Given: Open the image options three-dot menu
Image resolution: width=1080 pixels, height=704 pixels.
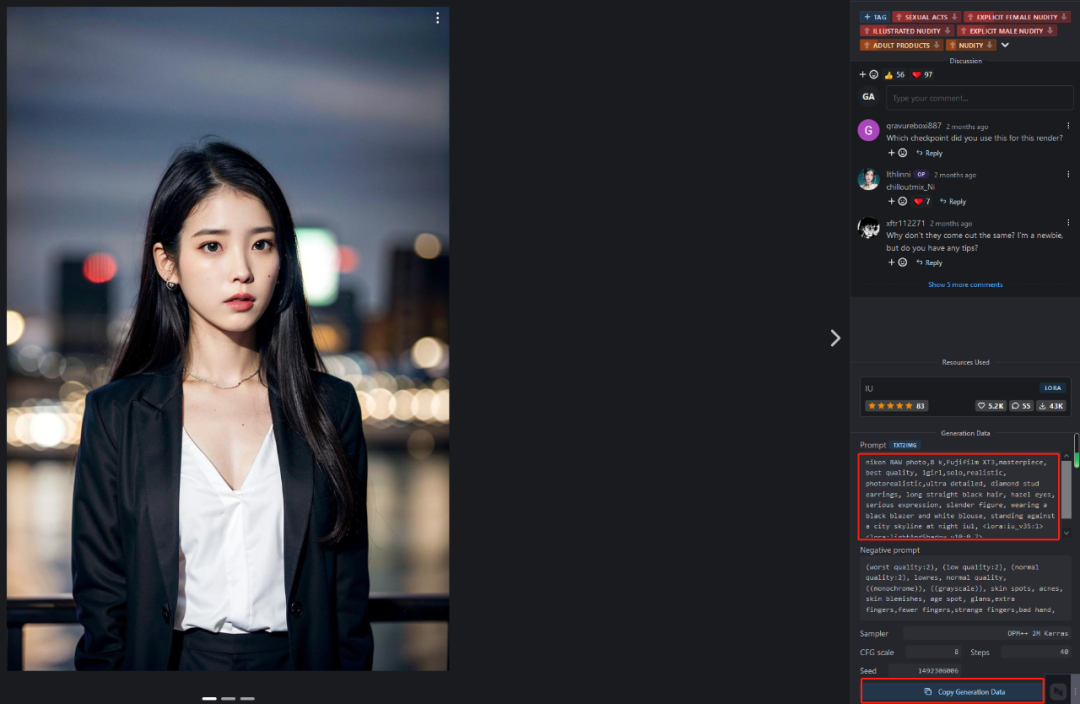Looking at the screenshot, I should [x=437, y=18].
